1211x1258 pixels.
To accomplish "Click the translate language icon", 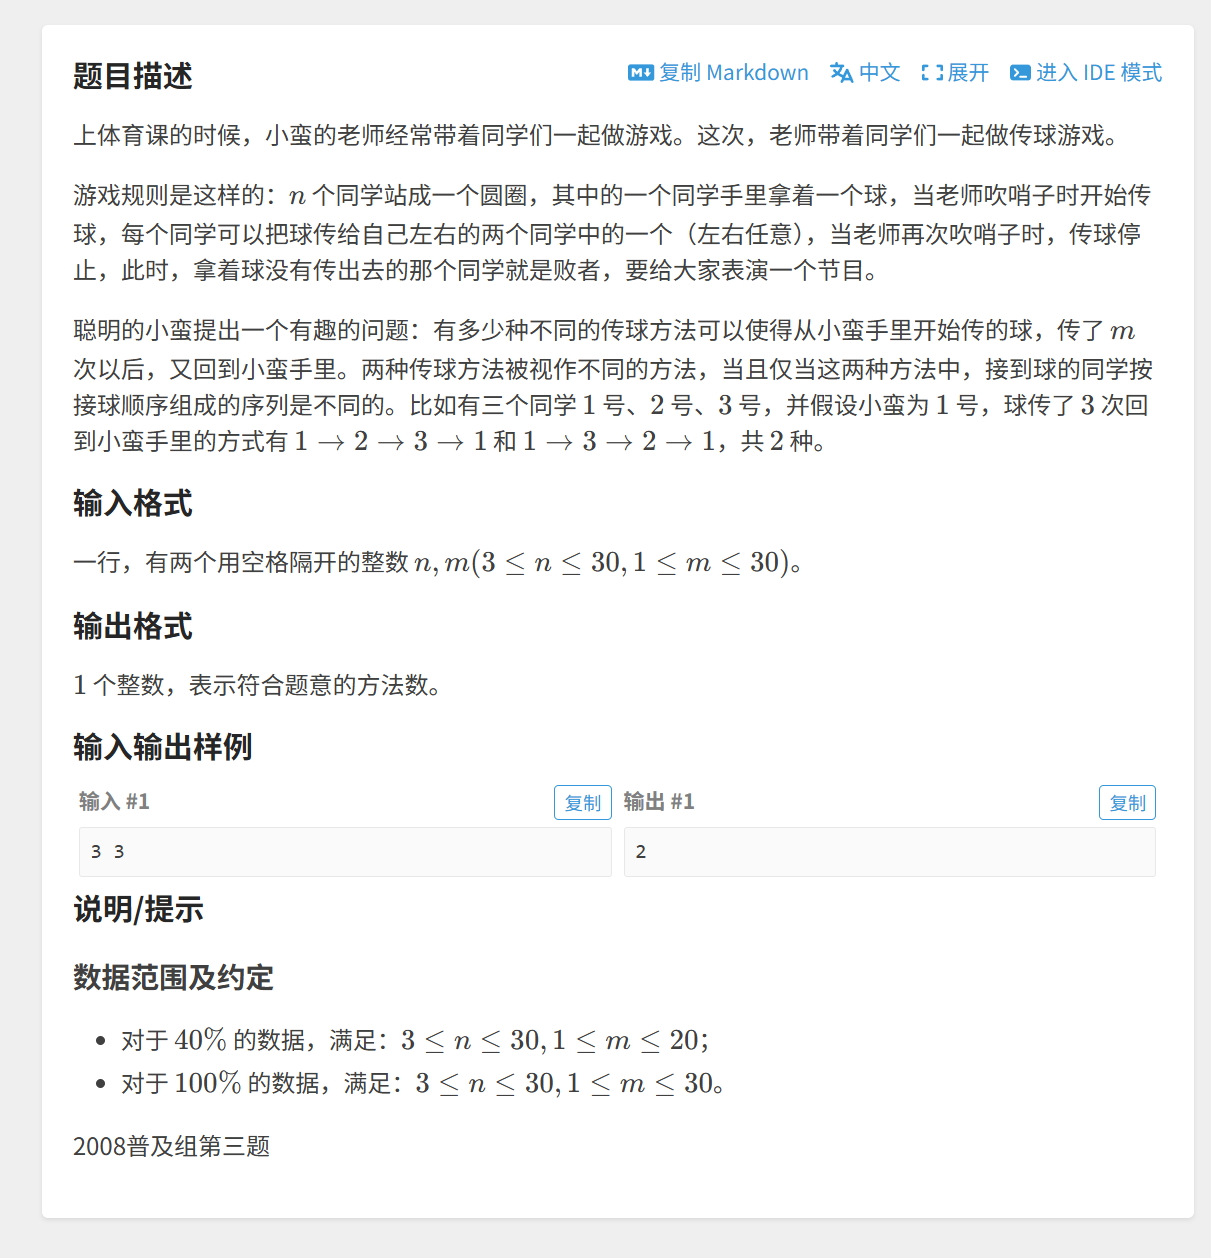I will [x=841, y=73].
